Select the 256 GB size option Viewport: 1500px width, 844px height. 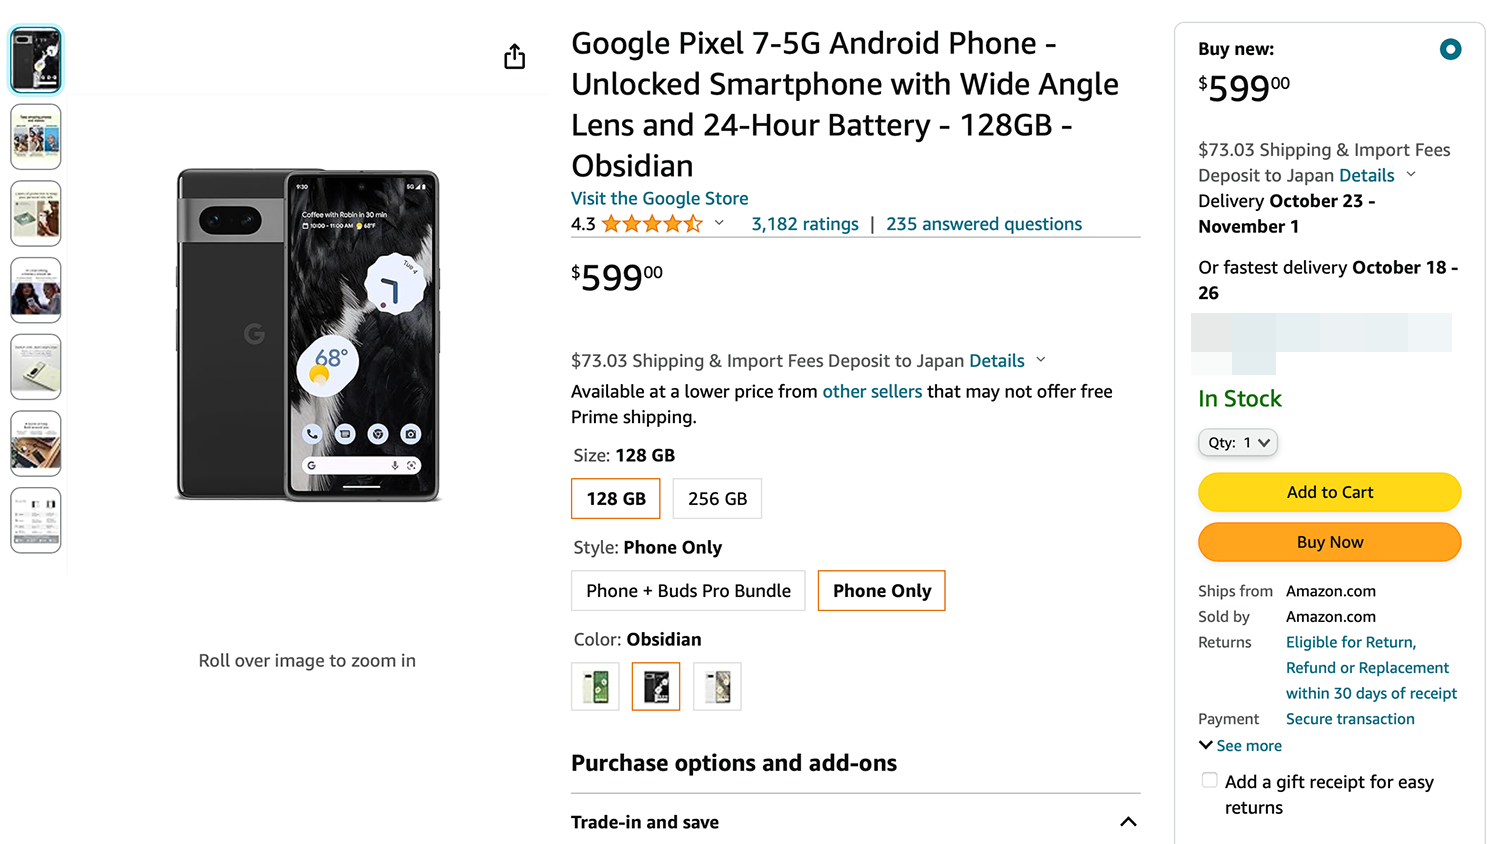(x=717, y=499)
